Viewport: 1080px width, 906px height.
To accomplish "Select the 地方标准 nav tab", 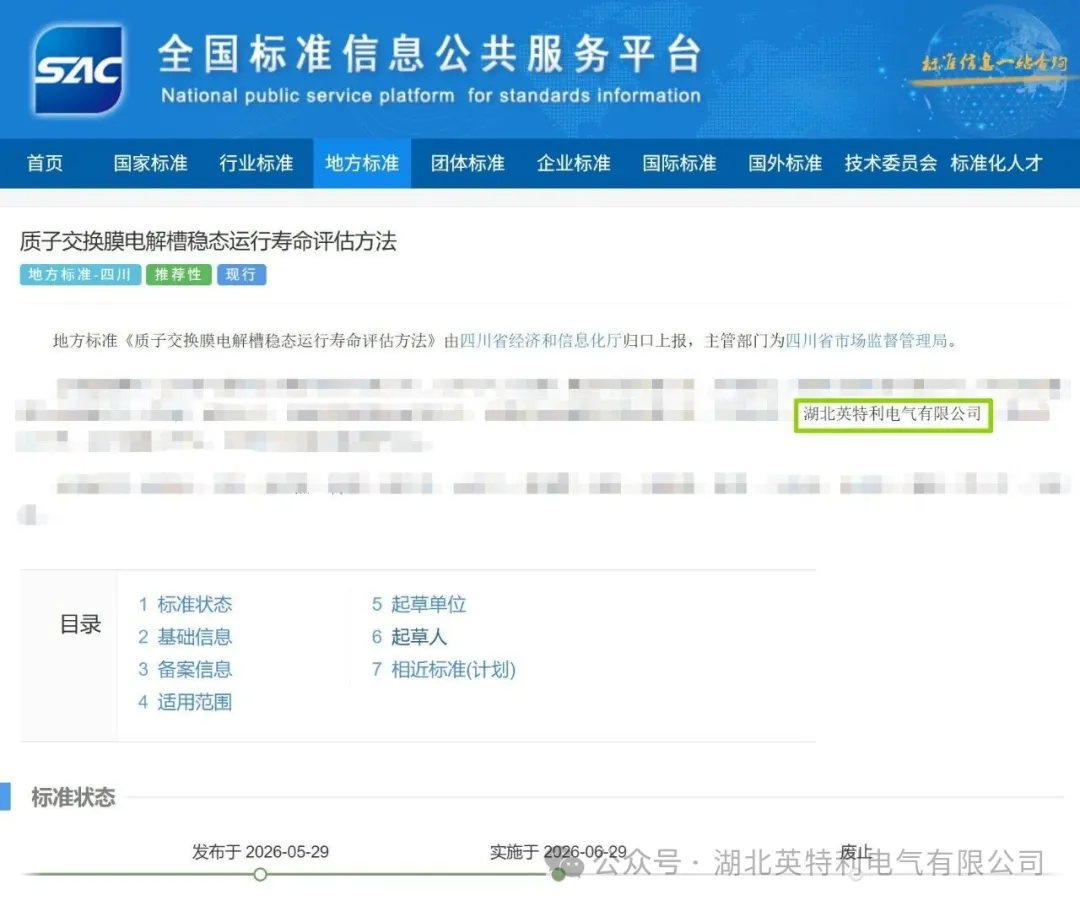I will pos(362,163).
